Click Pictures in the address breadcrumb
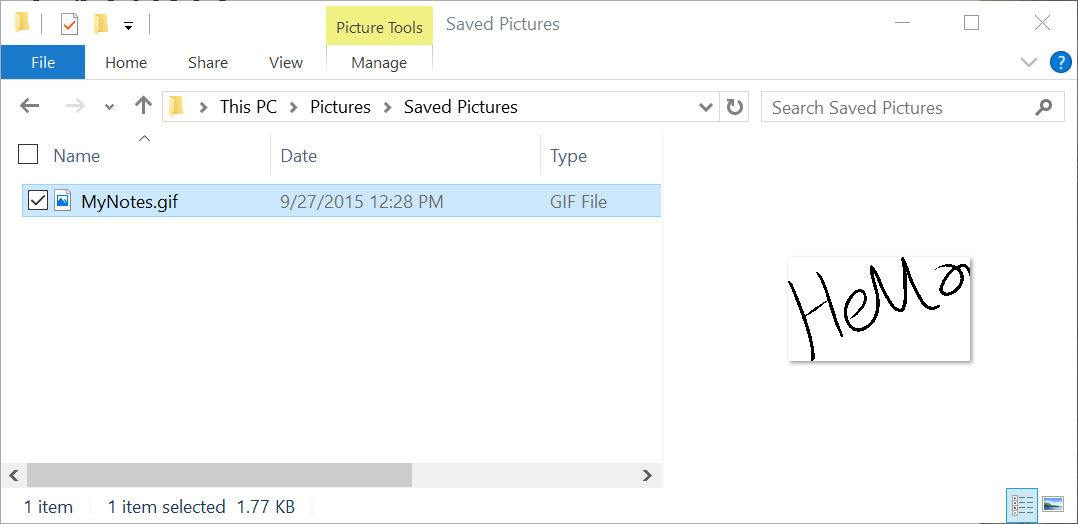The width and height of the screenshot is (1078, 524). click(340, 107)
